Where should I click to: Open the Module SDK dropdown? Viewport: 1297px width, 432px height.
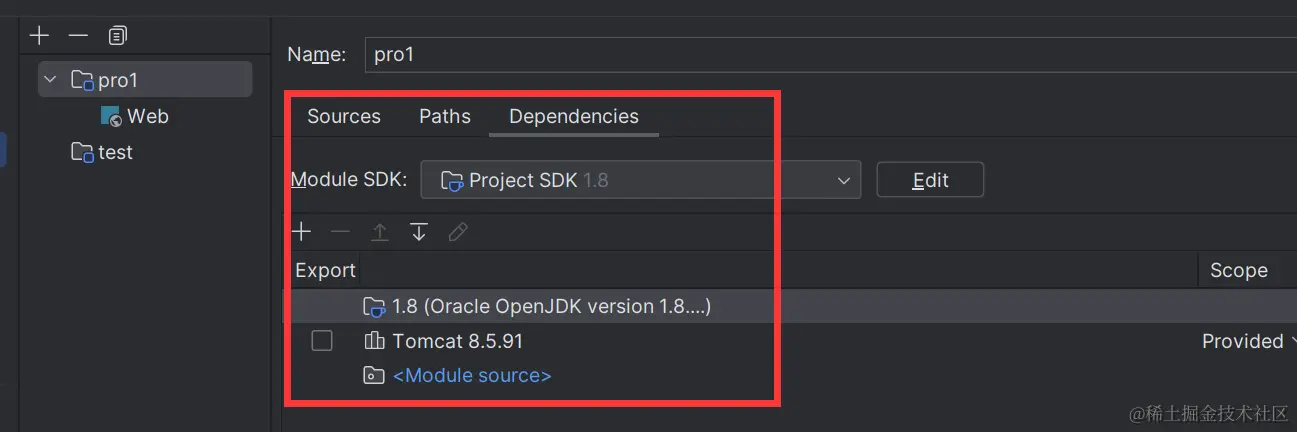point(640,180)
